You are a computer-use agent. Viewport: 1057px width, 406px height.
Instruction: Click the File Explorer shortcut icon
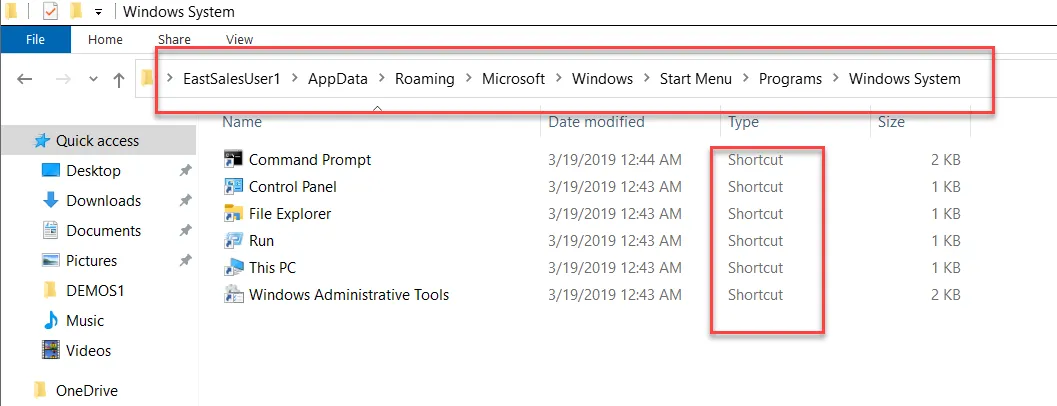[234, 213]
